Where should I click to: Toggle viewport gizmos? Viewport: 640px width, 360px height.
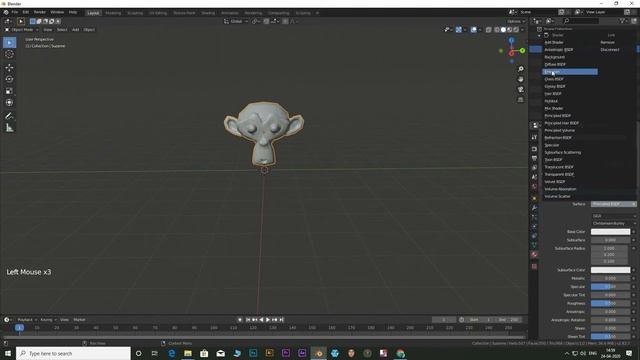pyautogui.click(x=459, y=30)
